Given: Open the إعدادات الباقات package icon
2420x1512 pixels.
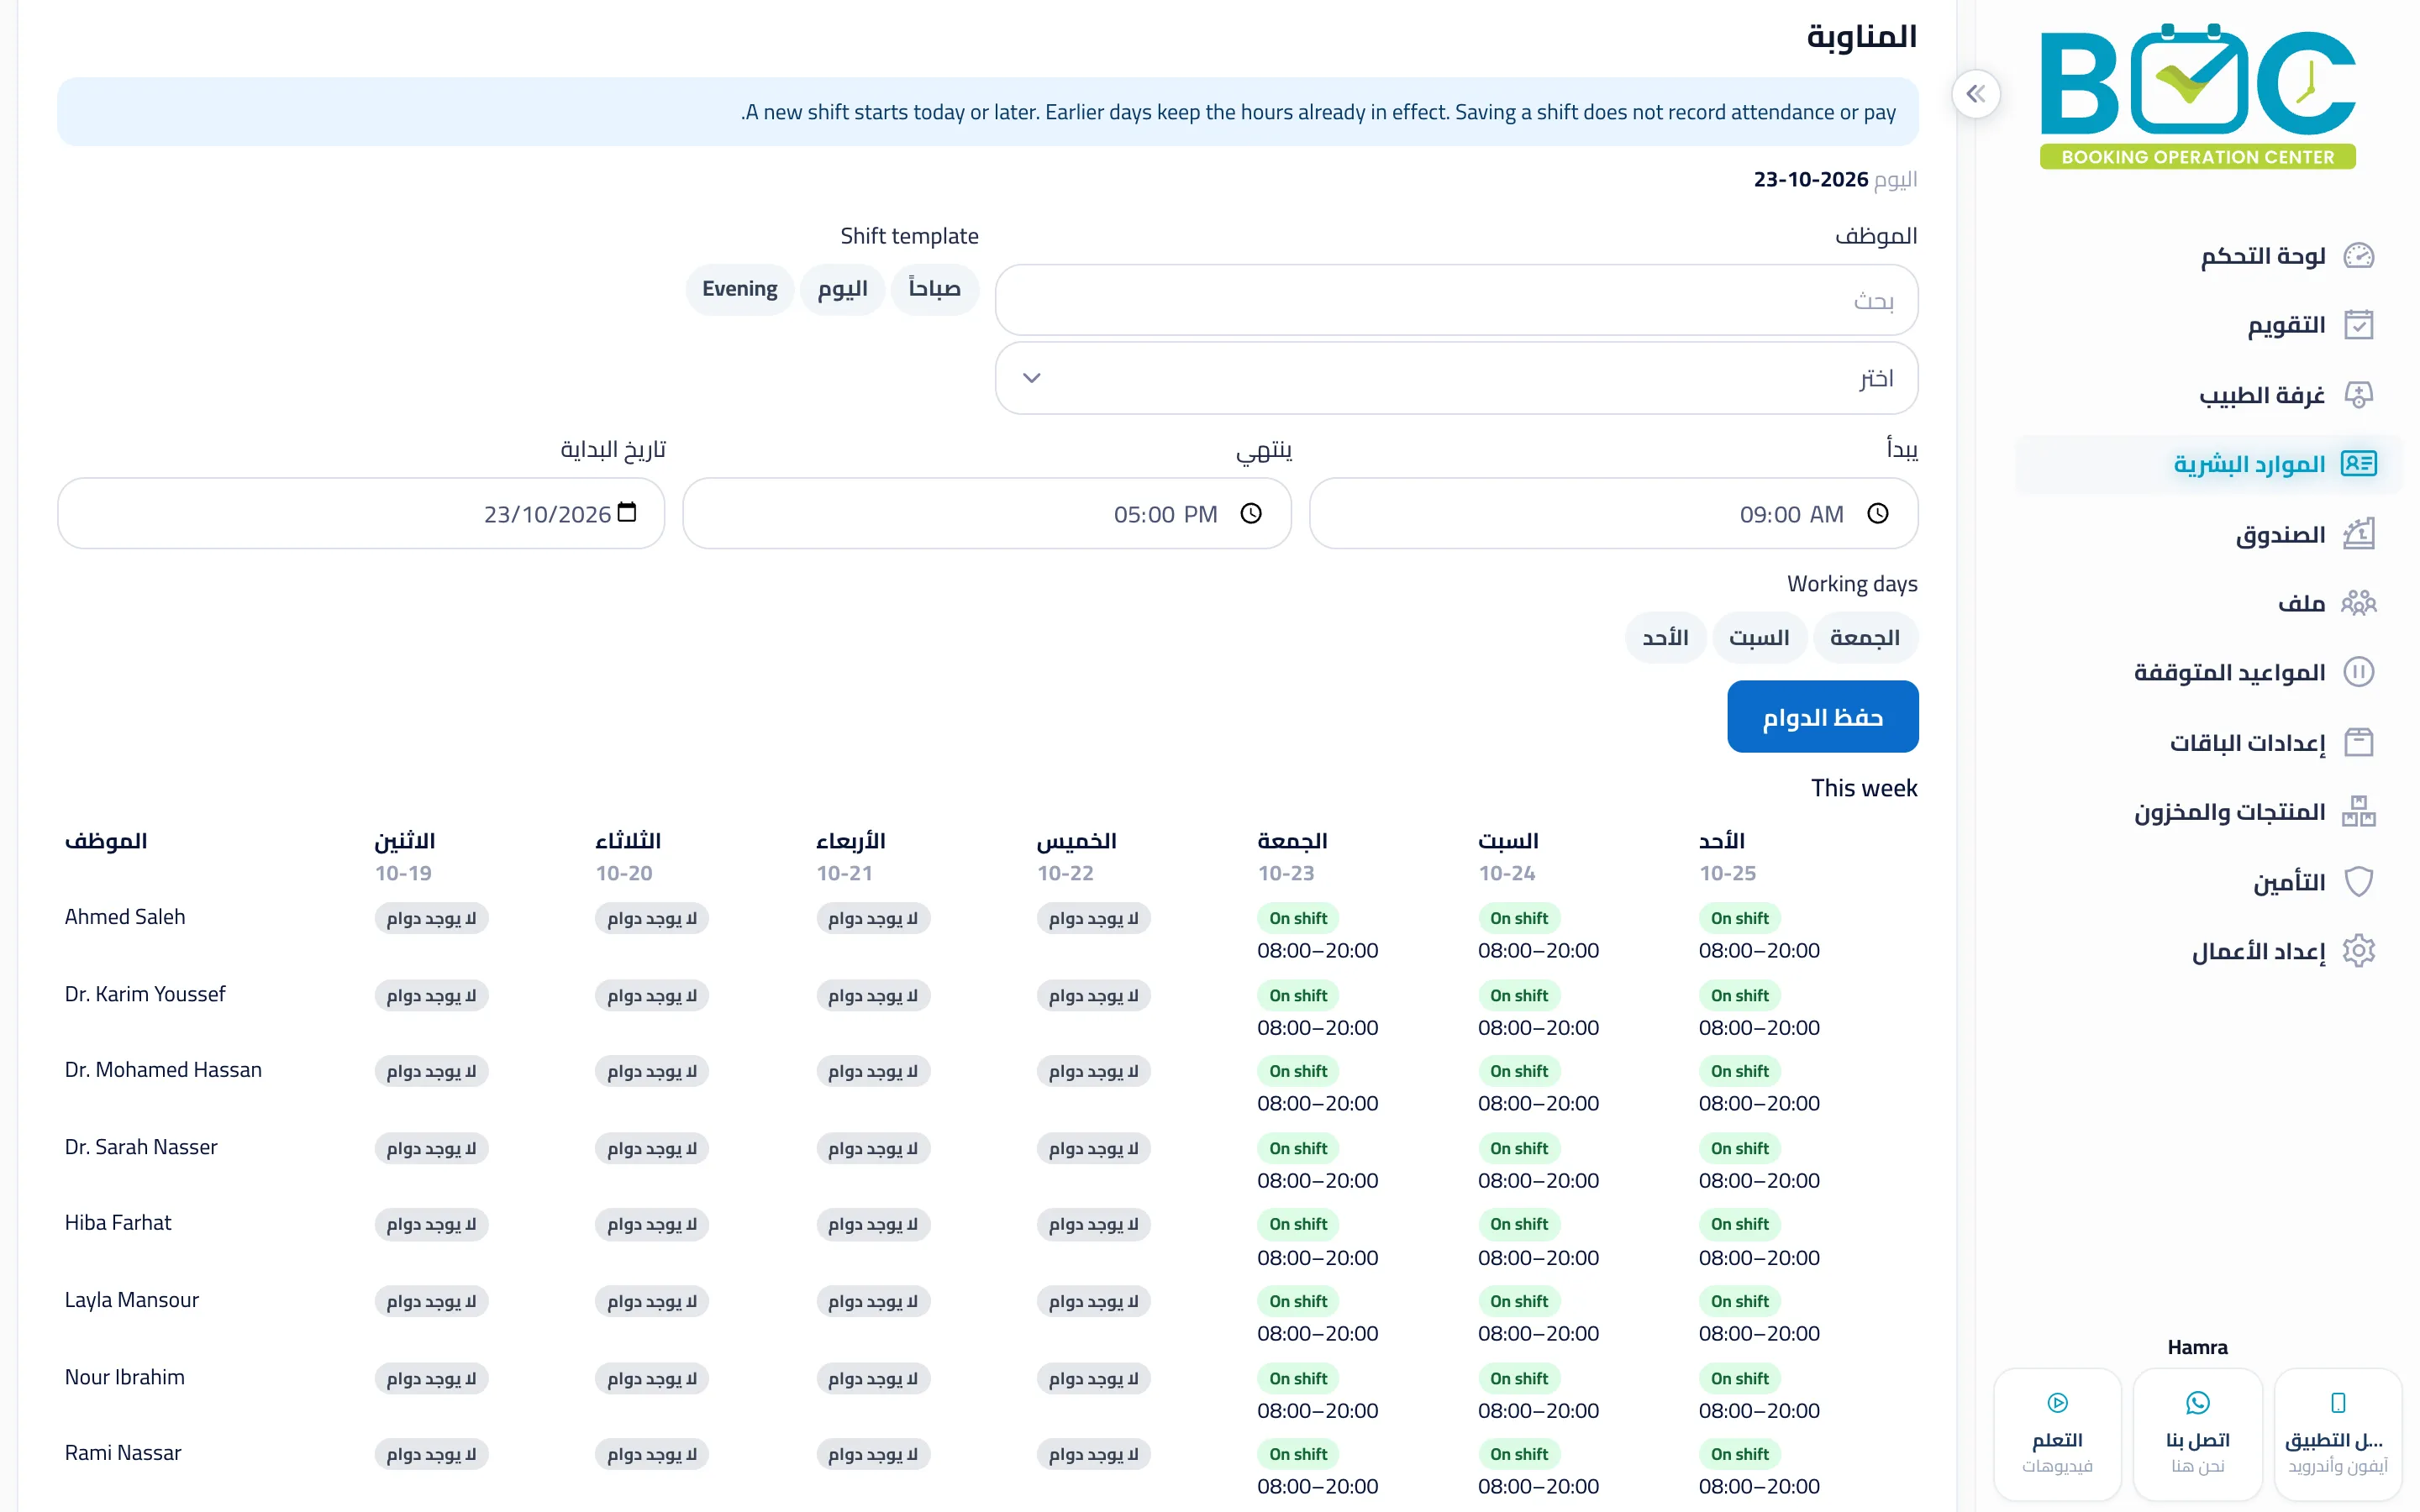Looking at the screenshot, I should pos(2359,742).
